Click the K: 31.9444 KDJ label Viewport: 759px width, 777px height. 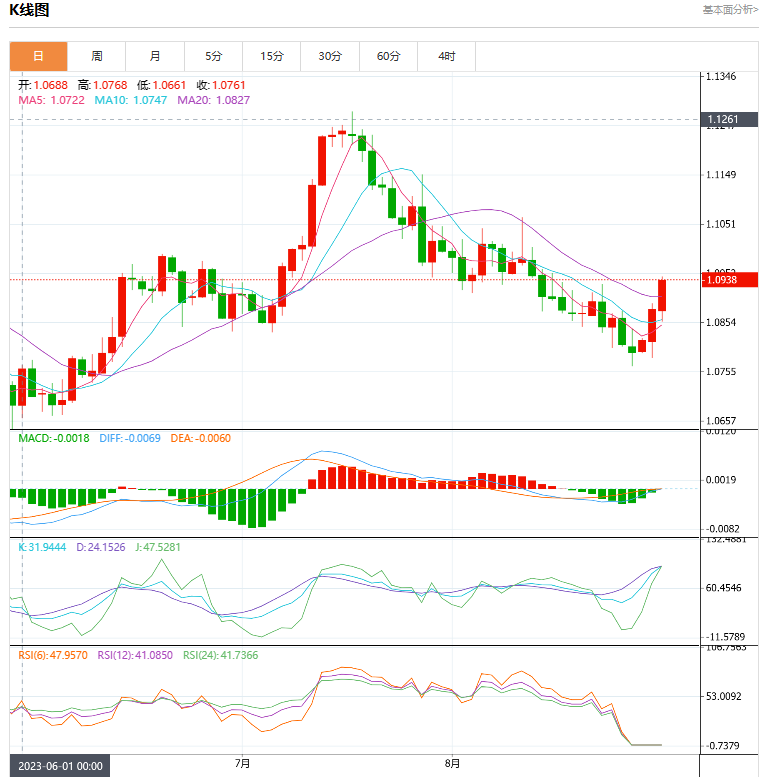(42, 547)
